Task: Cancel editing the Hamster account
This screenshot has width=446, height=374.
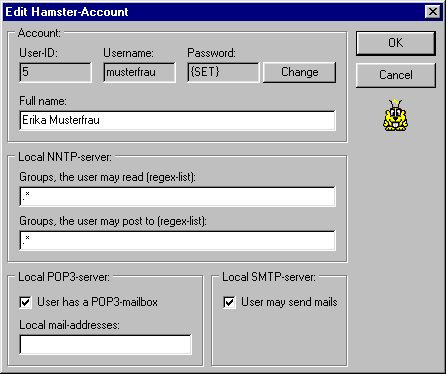Action: 396,75
